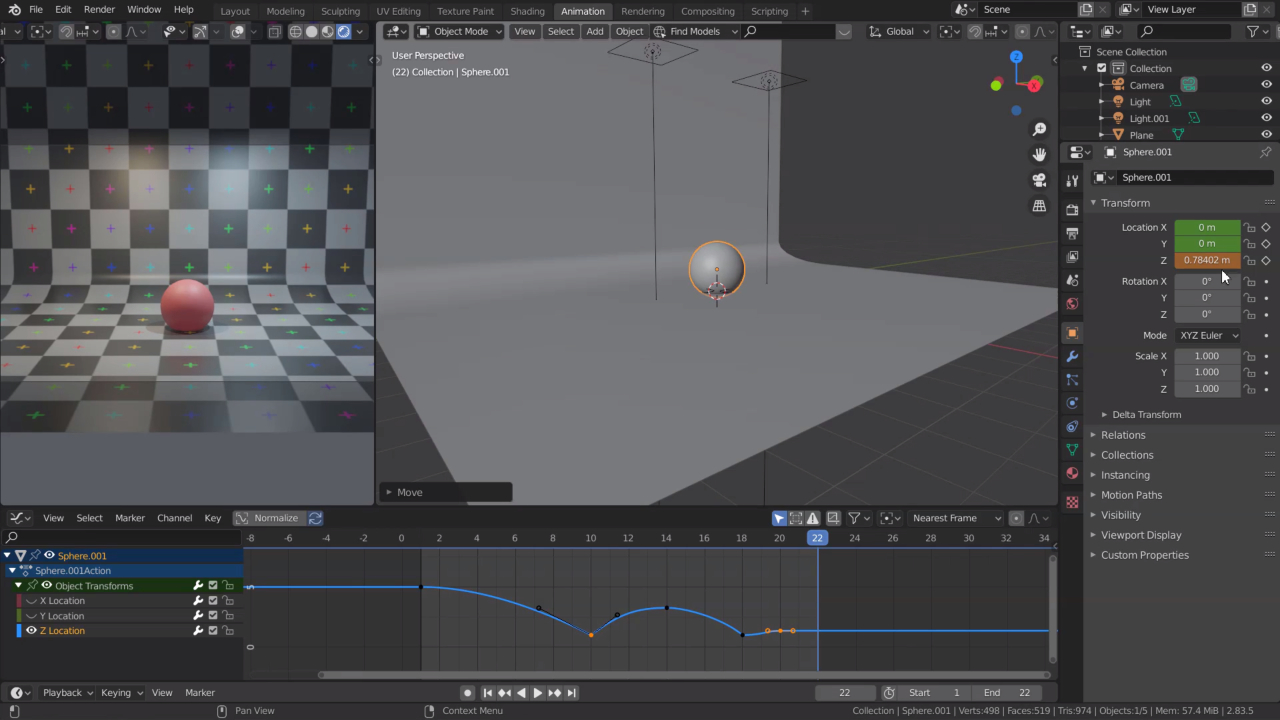The height and width of the screenshot is (720, 1280).
Task: Open the Render Properties tab
Action: [1072, 210]
